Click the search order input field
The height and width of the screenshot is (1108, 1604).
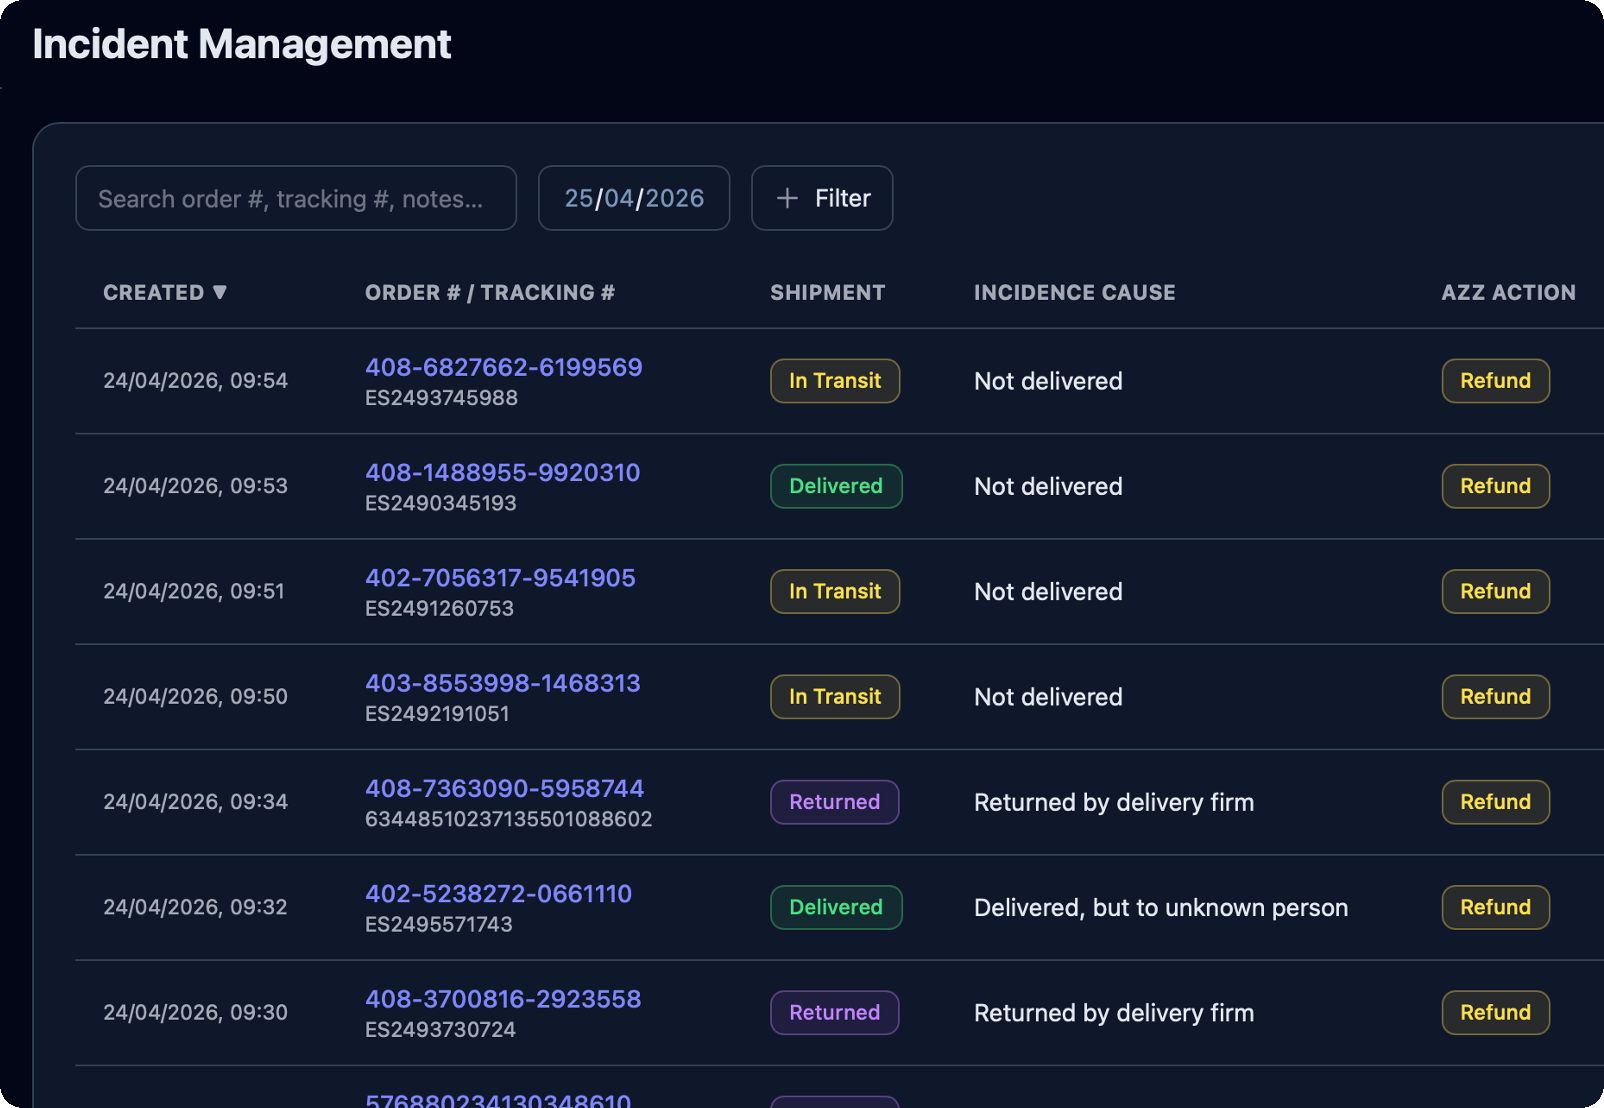click(296, 198)
